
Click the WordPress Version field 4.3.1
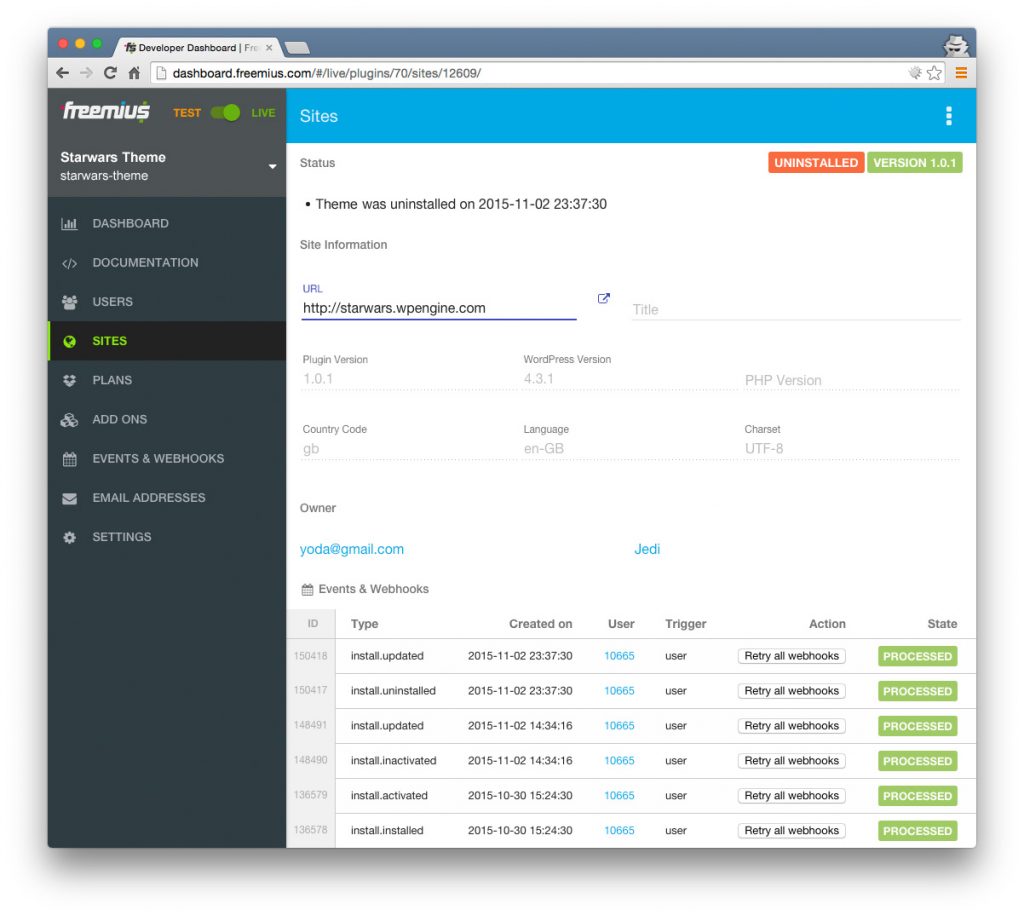630,379
